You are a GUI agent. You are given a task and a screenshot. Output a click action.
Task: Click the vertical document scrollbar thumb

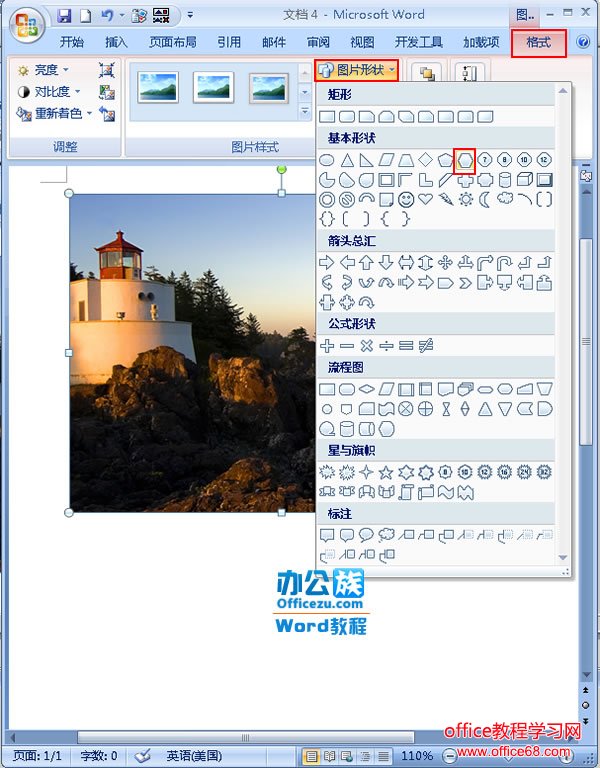(586, 341)
